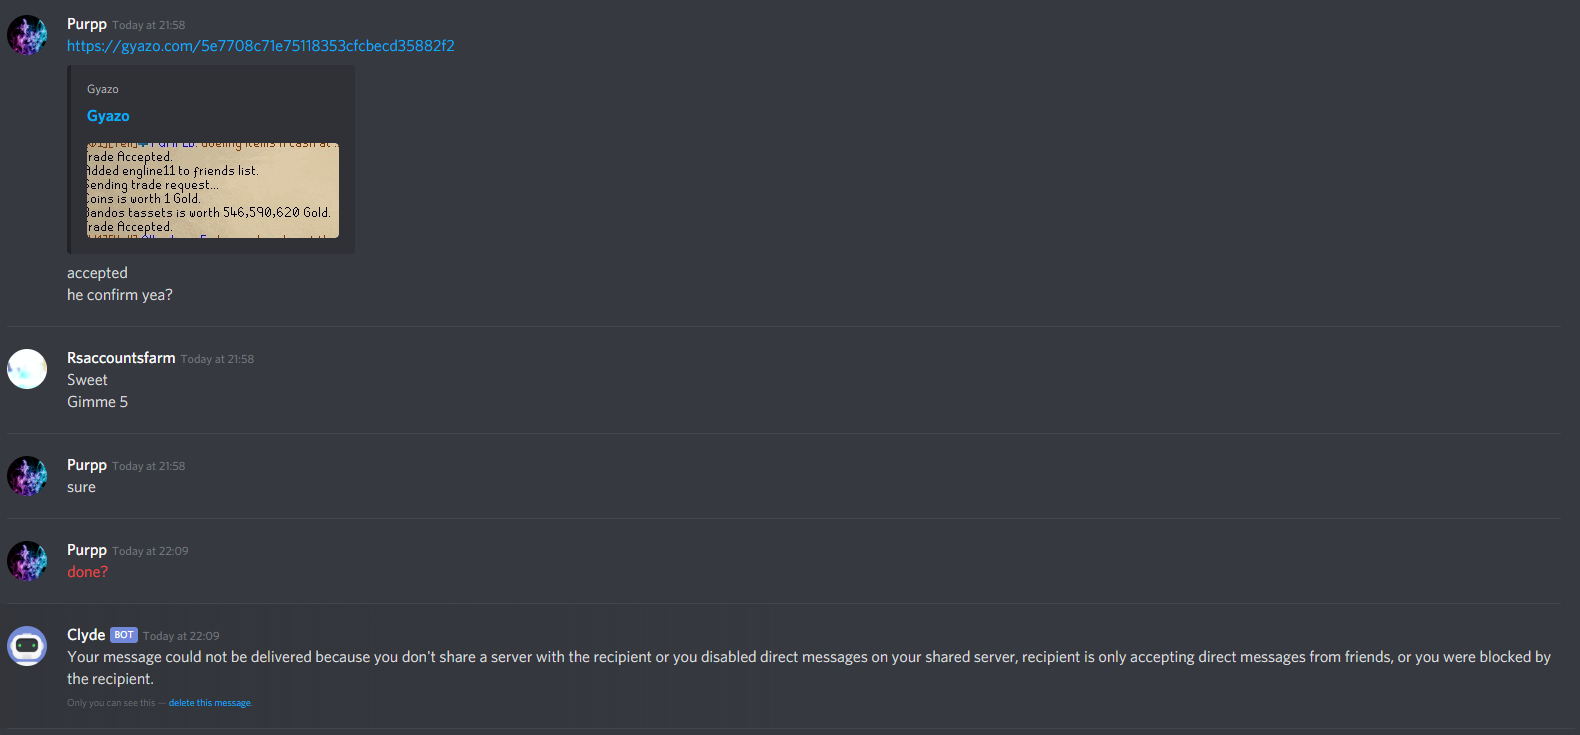Click the Rsaccountsfarm username
This screenshot has height=735, width=1580.
click(x=121, y=358)
